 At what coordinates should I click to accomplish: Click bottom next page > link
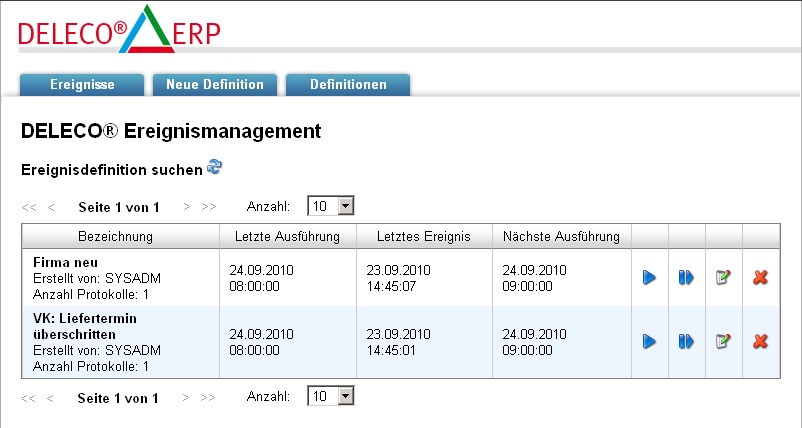[186, 398]
